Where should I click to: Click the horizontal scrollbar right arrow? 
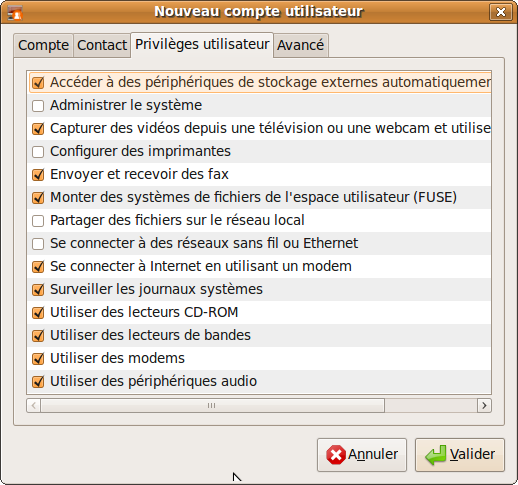pyautogui.click(x=484, y=406)
